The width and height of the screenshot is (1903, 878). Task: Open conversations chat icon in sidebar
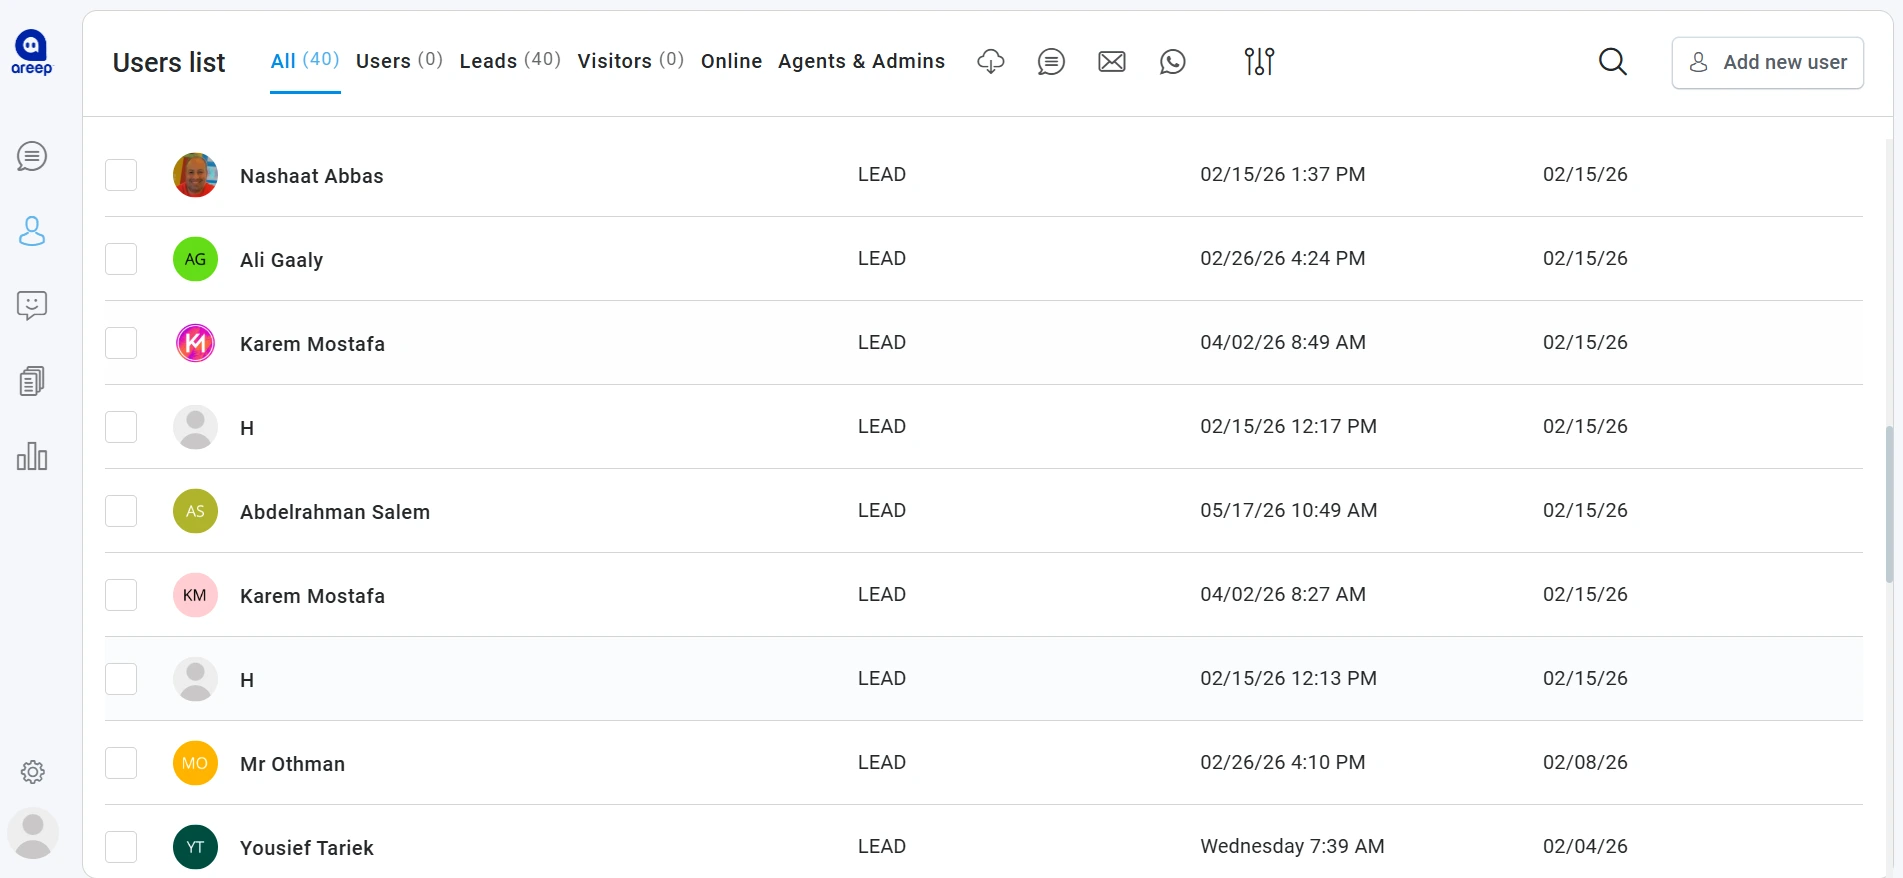(32, 156)
